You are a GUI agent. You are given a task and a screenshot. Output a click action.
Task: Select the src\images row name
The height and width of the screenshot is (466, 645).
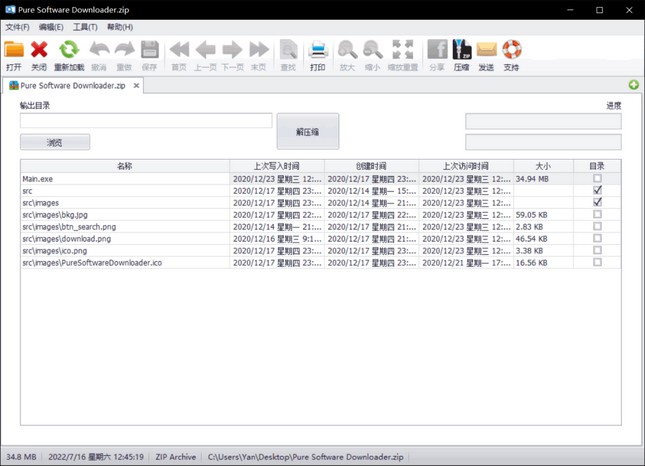(41, 203)
